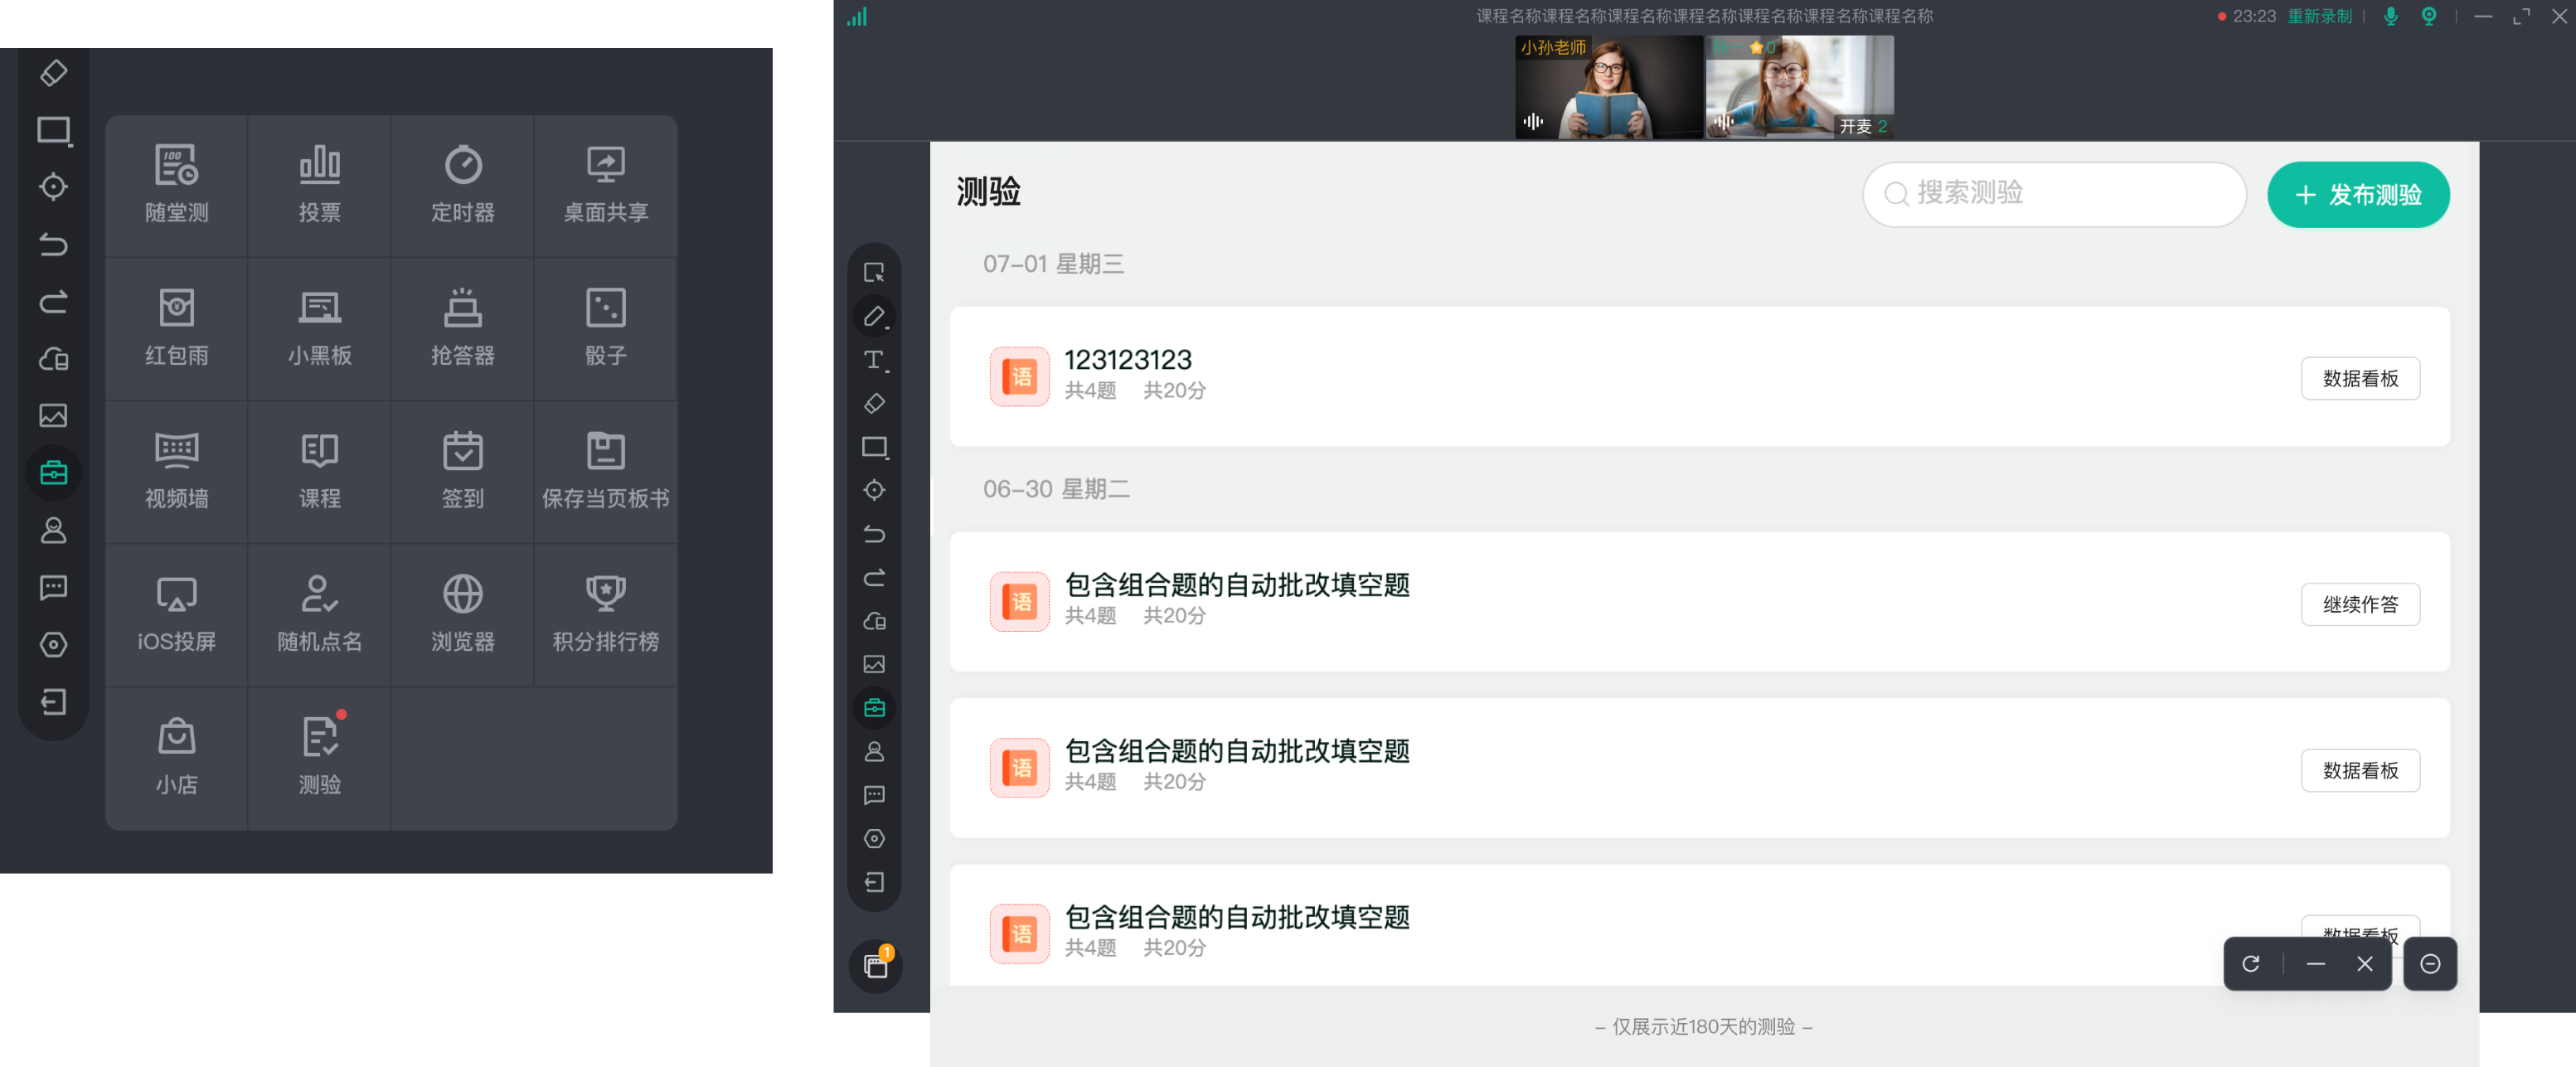Open the 签到 check-in tool
The width and height of the screenshot is (2576, 1067).
[462, 472]
